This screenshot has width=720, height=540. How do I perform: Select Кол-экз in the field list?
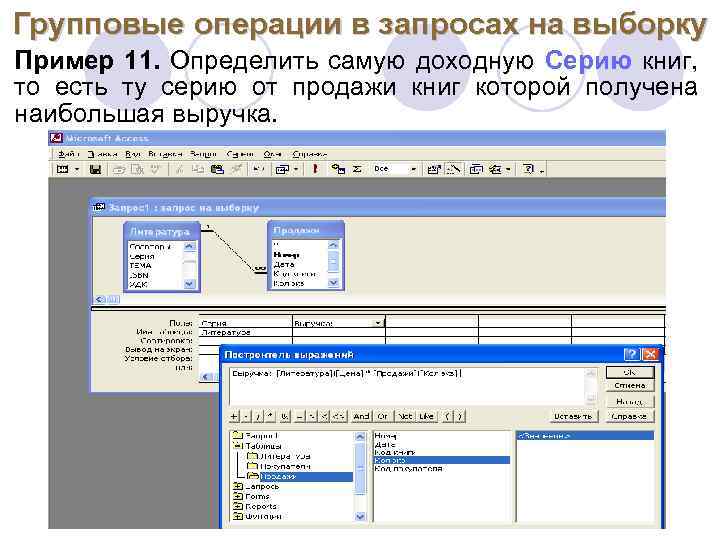[442, 460]
